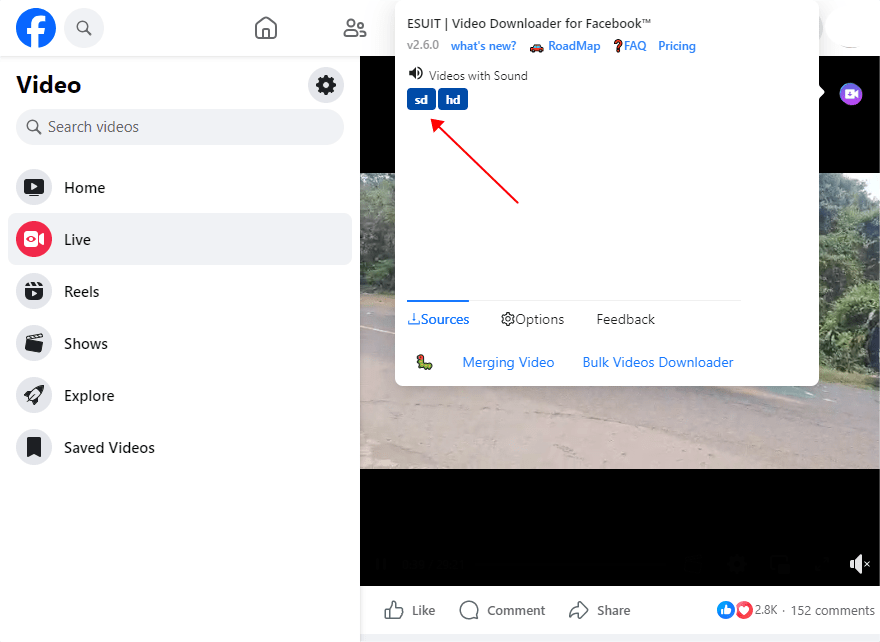Click the caterpillar bug icon
The width and height of the screenshot is (880, 642).
424,362
